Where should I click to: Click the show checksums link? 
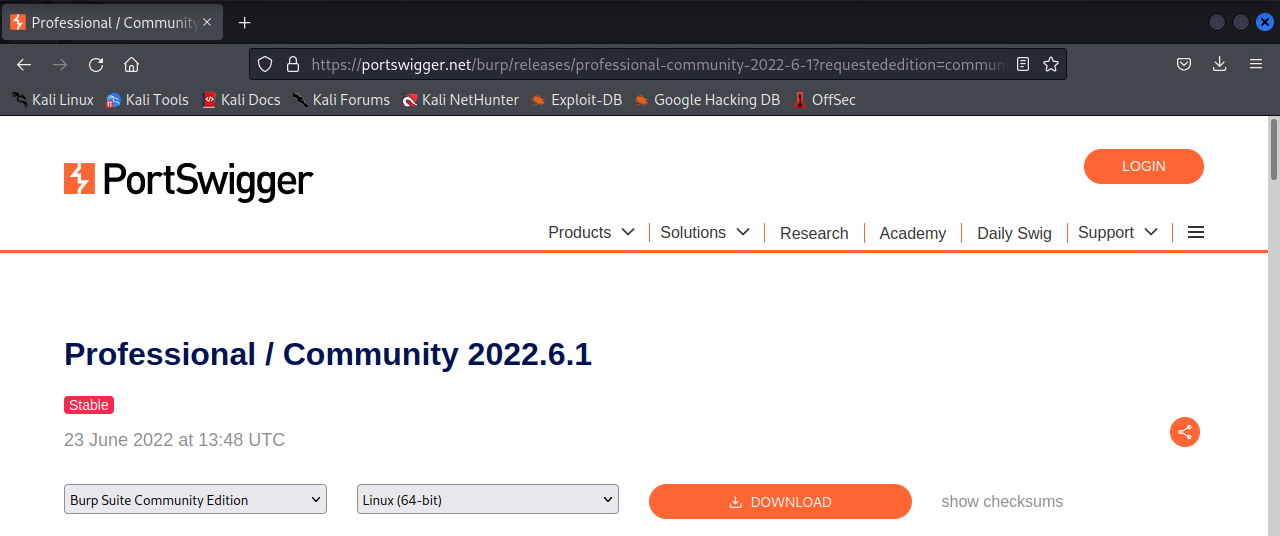coord(1002,502)
